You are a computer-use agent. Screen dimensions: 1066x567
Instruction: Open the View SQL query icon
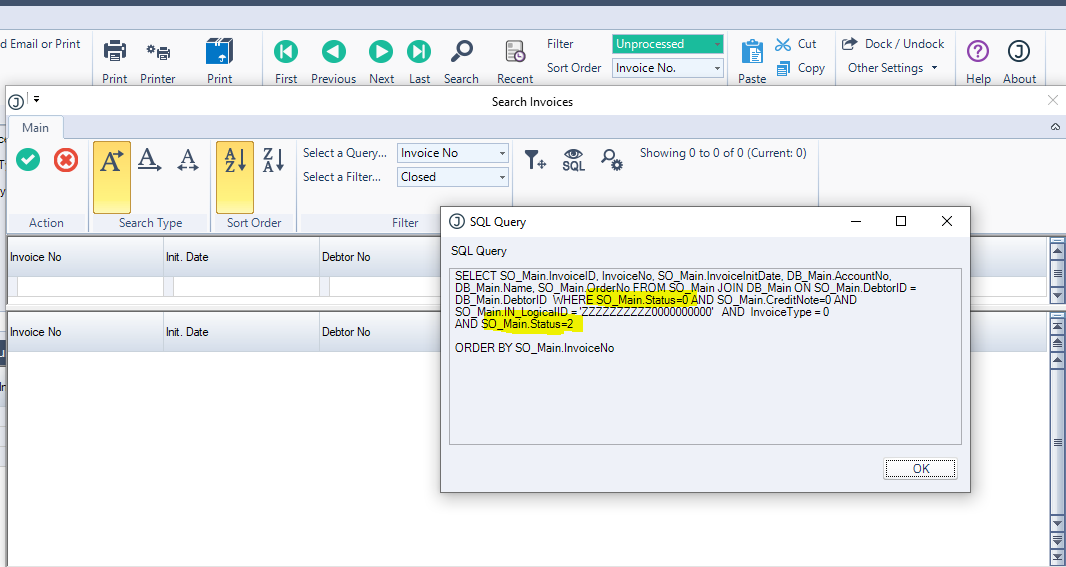(x=573, y=160)
